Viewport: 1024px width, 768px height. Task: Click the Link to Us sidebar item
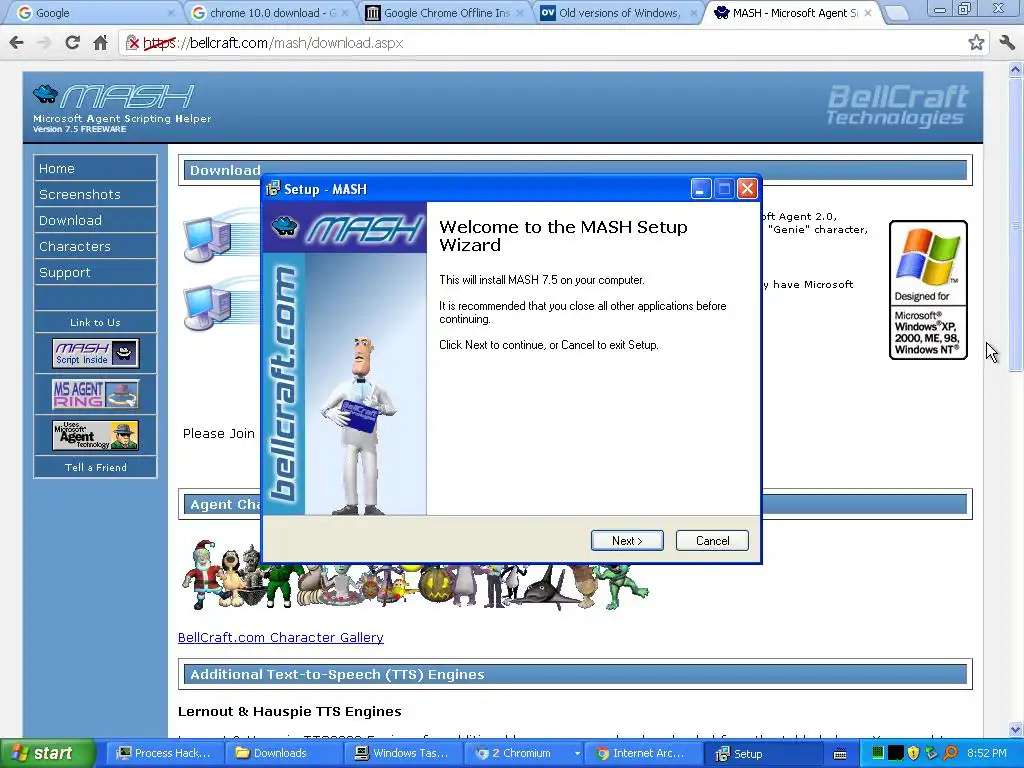coord(95,323)
